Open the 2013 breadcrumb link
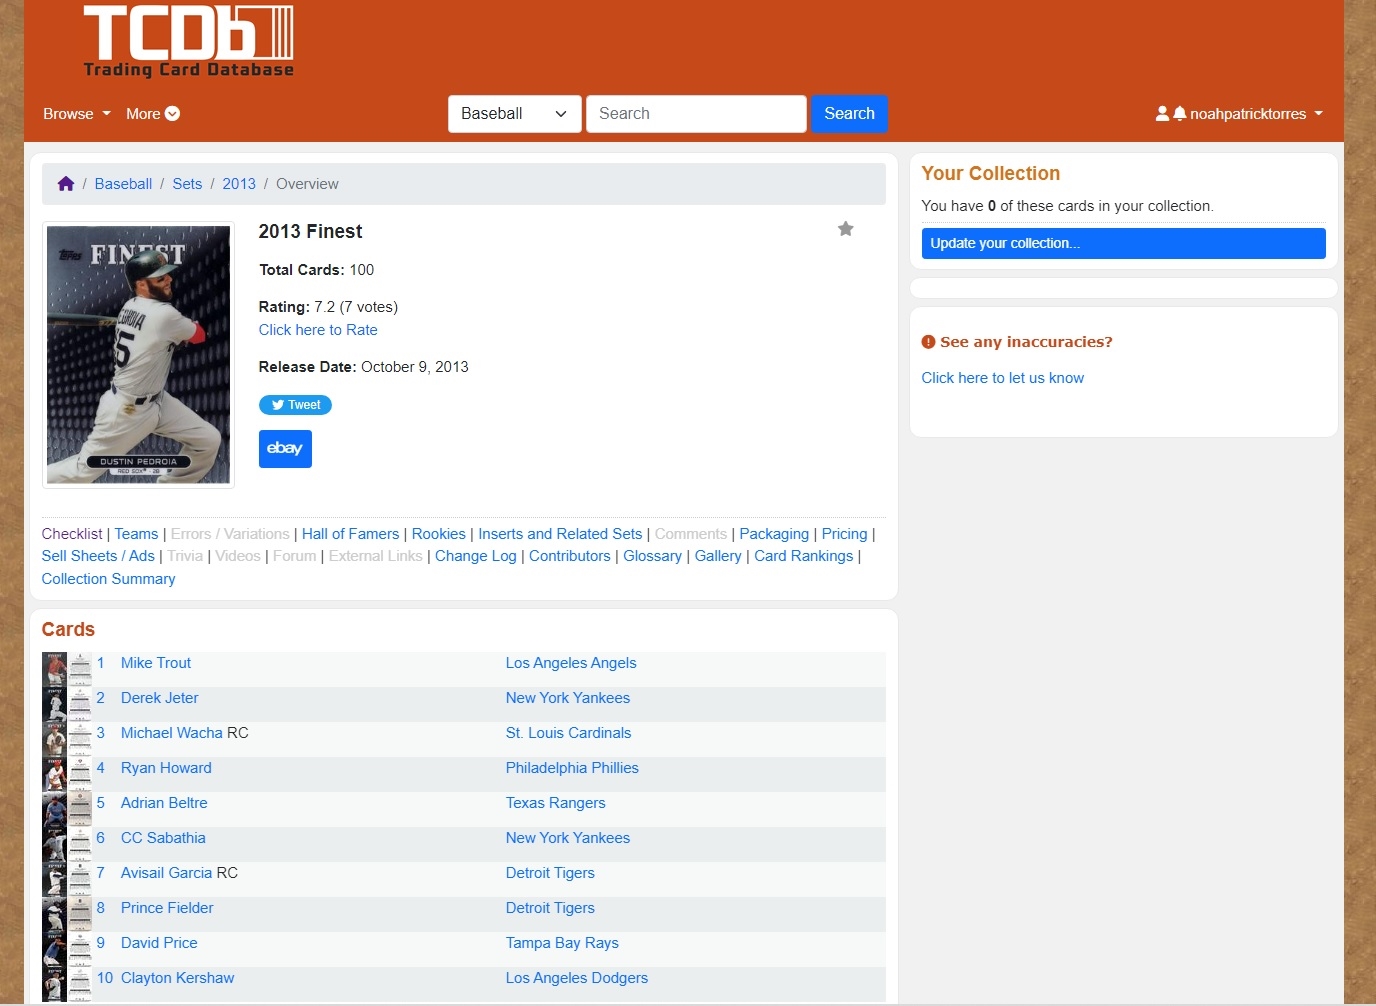The width and height of the screenshot is (1376, 1006). 239,184
